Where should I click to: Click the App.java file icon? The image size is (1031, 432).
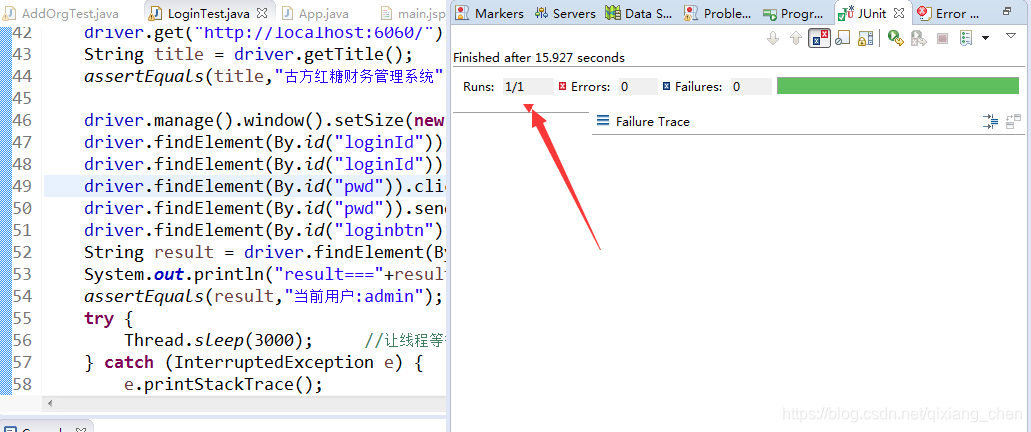pos(287,13)
